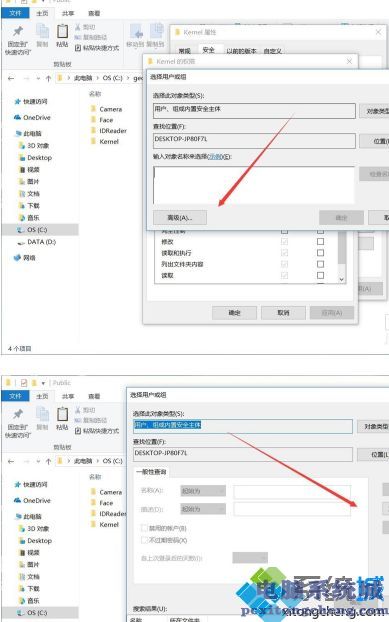Toggle the Allow box for 修改 permission

tap(284, 242)
